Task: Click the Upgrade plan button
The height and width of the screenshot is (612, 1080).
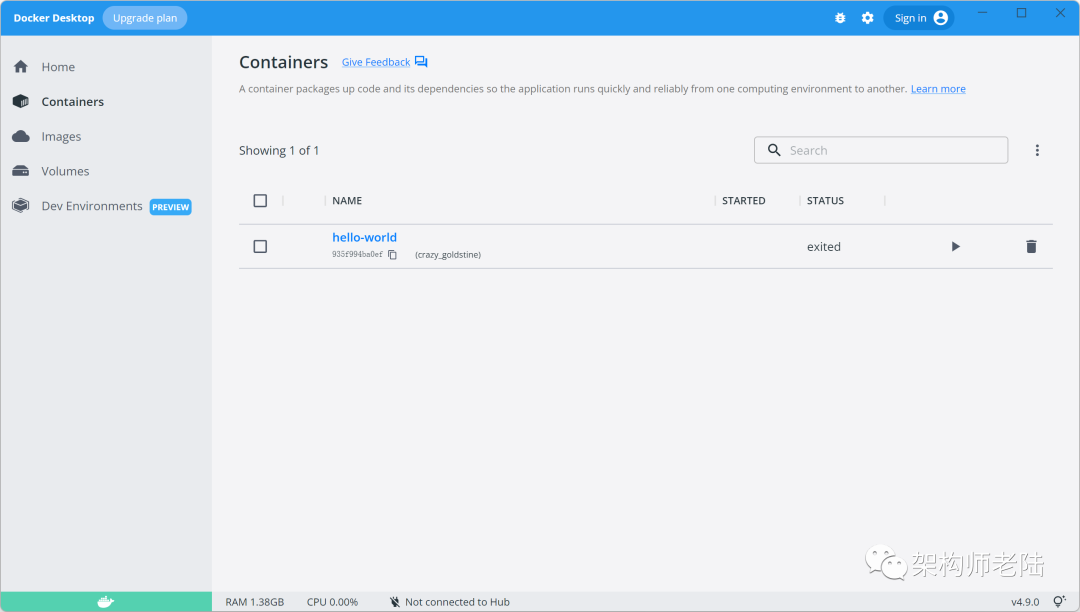Action: 145,18
